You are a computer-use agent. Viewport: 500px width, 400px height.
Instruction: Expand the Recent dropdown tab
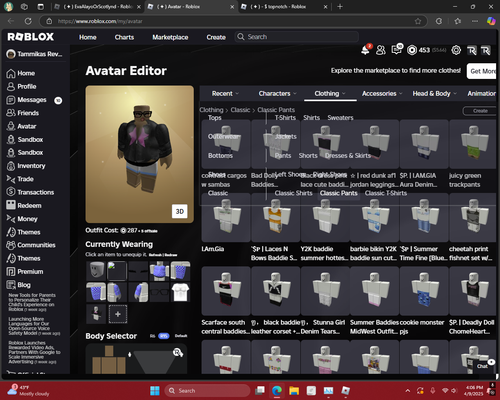225,94
